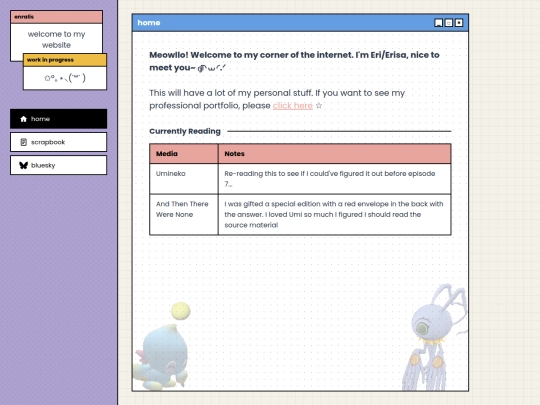This screenshot has height=405, width=540.
Task: Open the scrapbook navigation button
Action: pos(59,142)
